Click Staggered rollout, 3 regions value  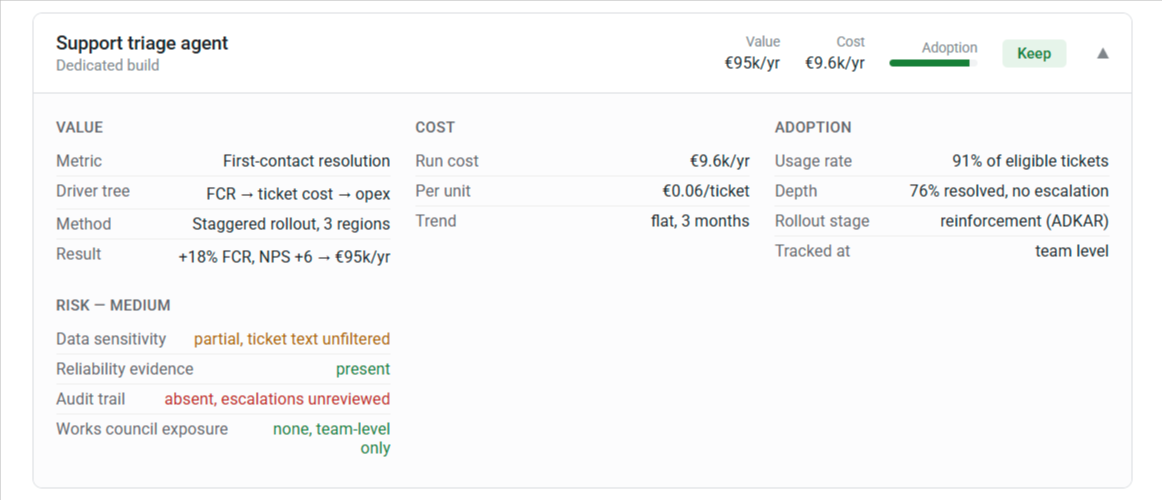pyautogui.click(x=290, y=224)
